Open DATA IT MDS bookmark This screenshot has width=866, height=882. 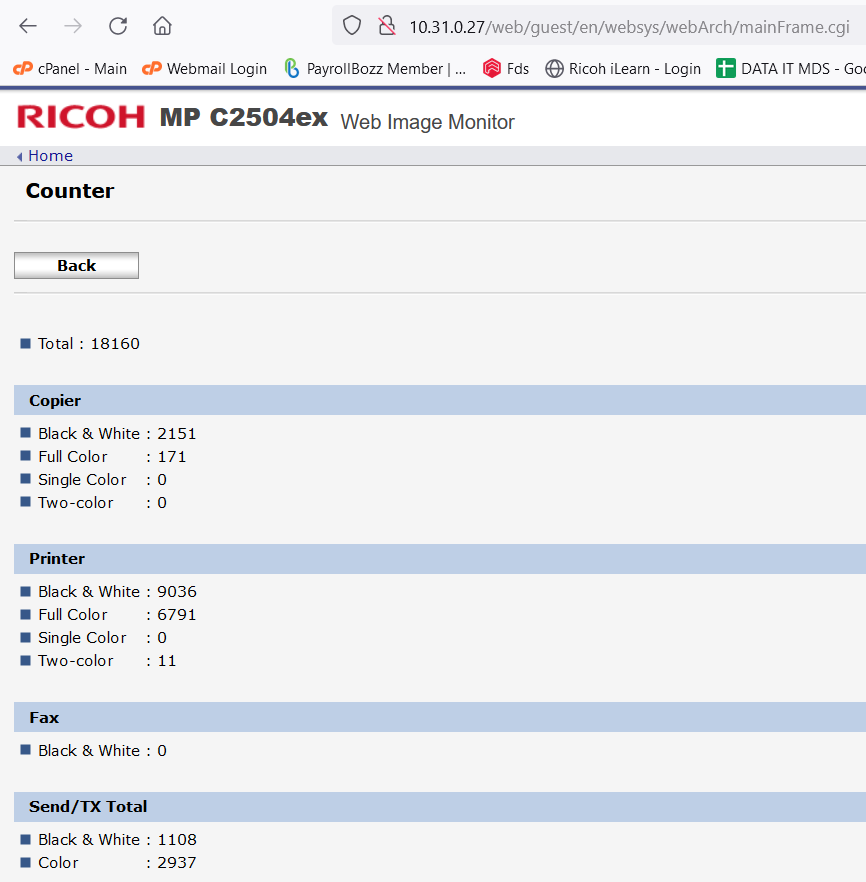pyautogui.click(x=790, y=69)
